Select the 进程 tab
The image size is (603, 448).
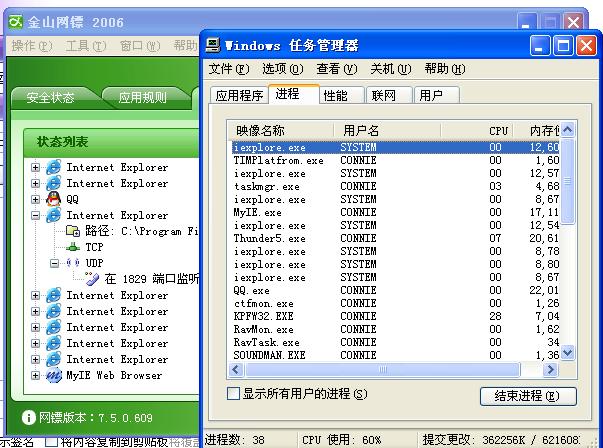294,94
